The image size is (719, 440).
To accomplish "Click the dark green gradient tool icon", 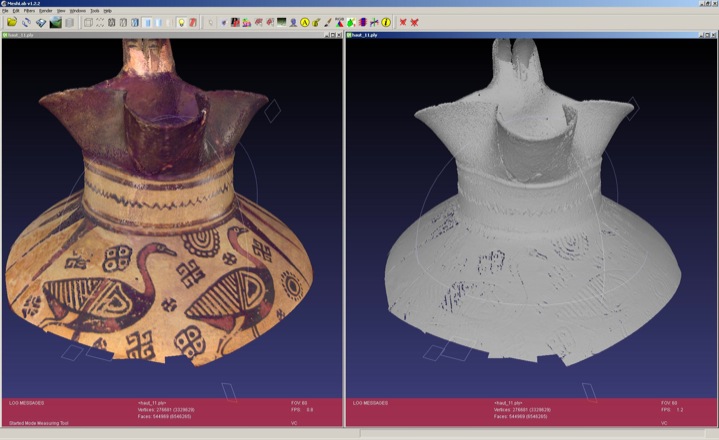I will tap(282, 22).
